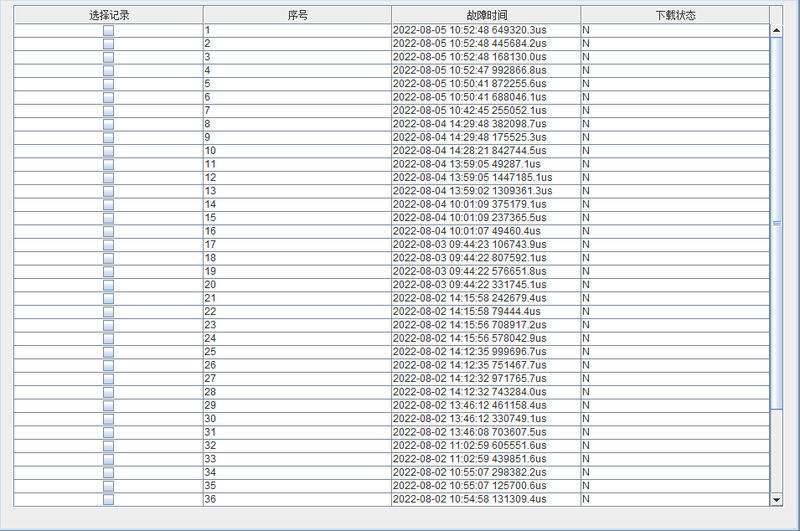Viewport: 800px width, 531px height.
Task: Select cell 2022-08-02 10:55:07 125700.6us
Action: (486, 486)
